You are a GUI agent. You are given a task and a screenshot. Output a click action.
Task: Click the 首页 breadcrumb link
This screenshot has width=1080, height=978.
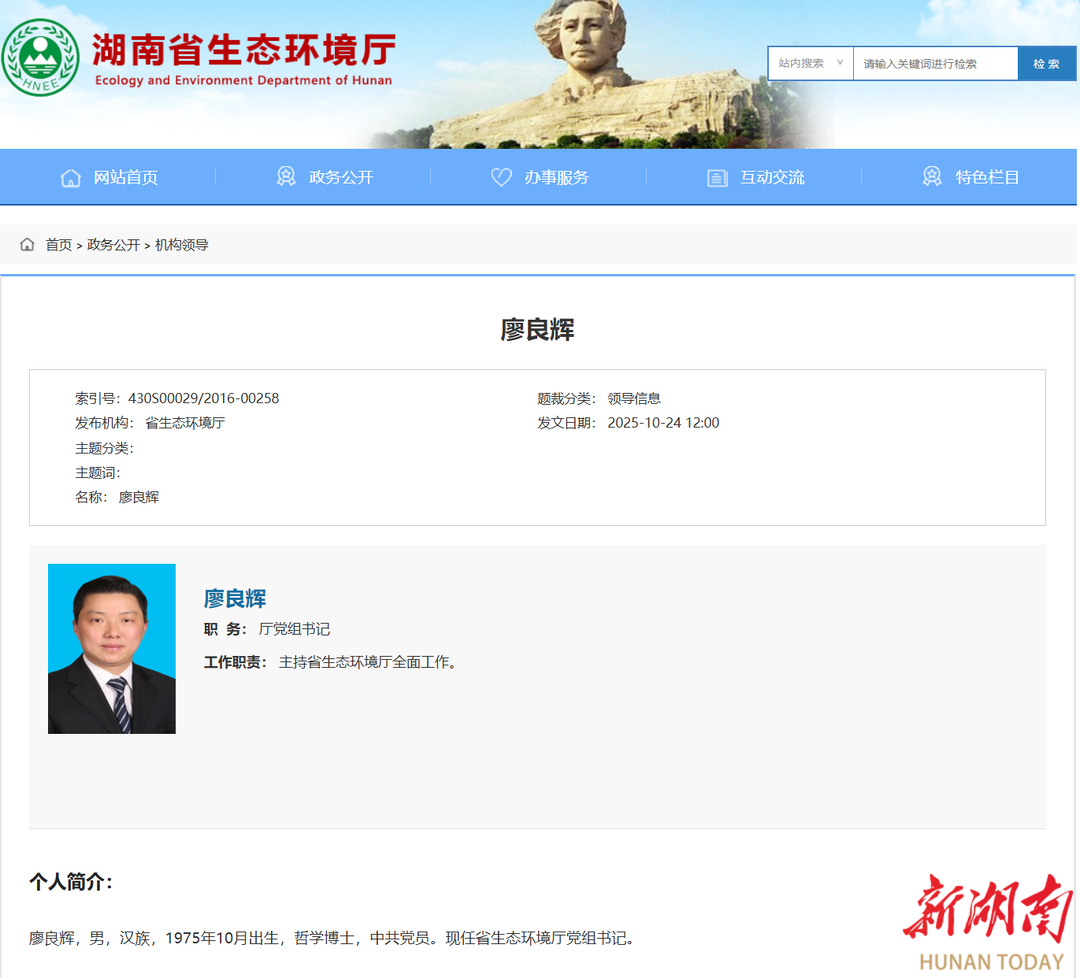point(58,245)
